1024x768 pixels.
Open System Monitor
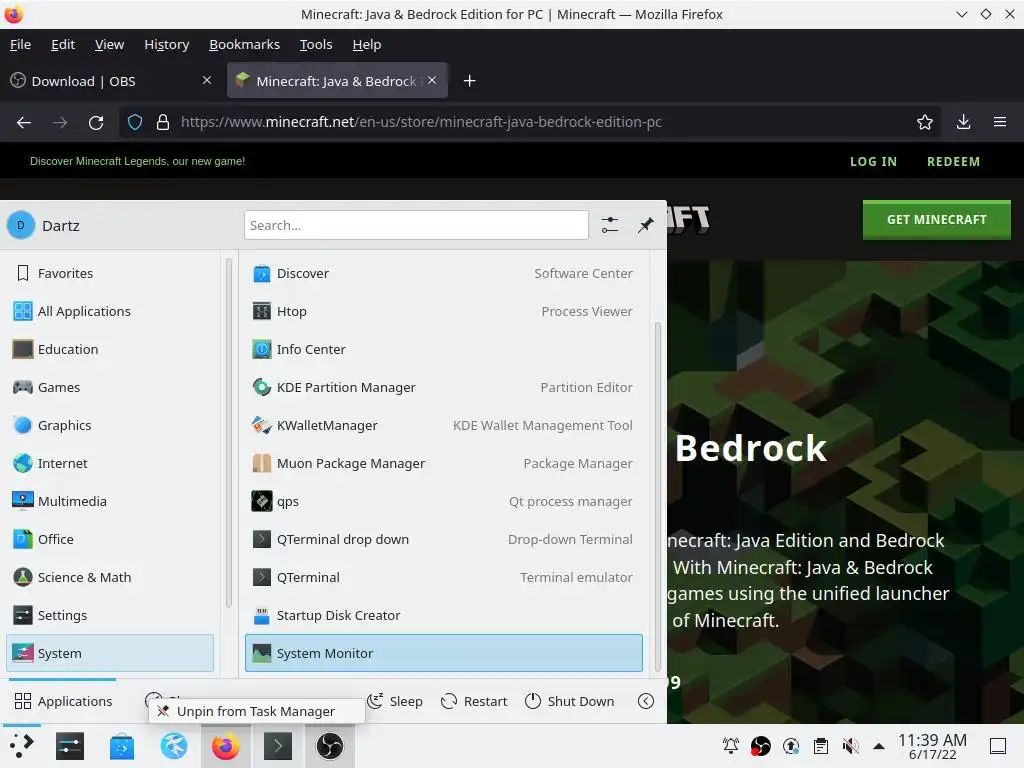pyautogui.click(x=443, y=653)
